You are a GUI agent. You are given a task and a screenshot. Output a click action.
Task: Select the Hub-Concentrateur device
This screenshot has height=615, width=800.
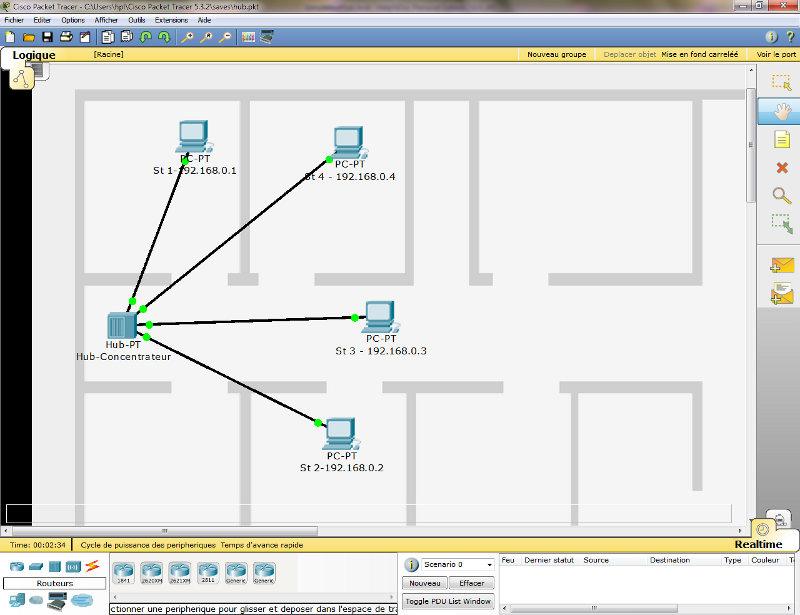coord(122,325)
